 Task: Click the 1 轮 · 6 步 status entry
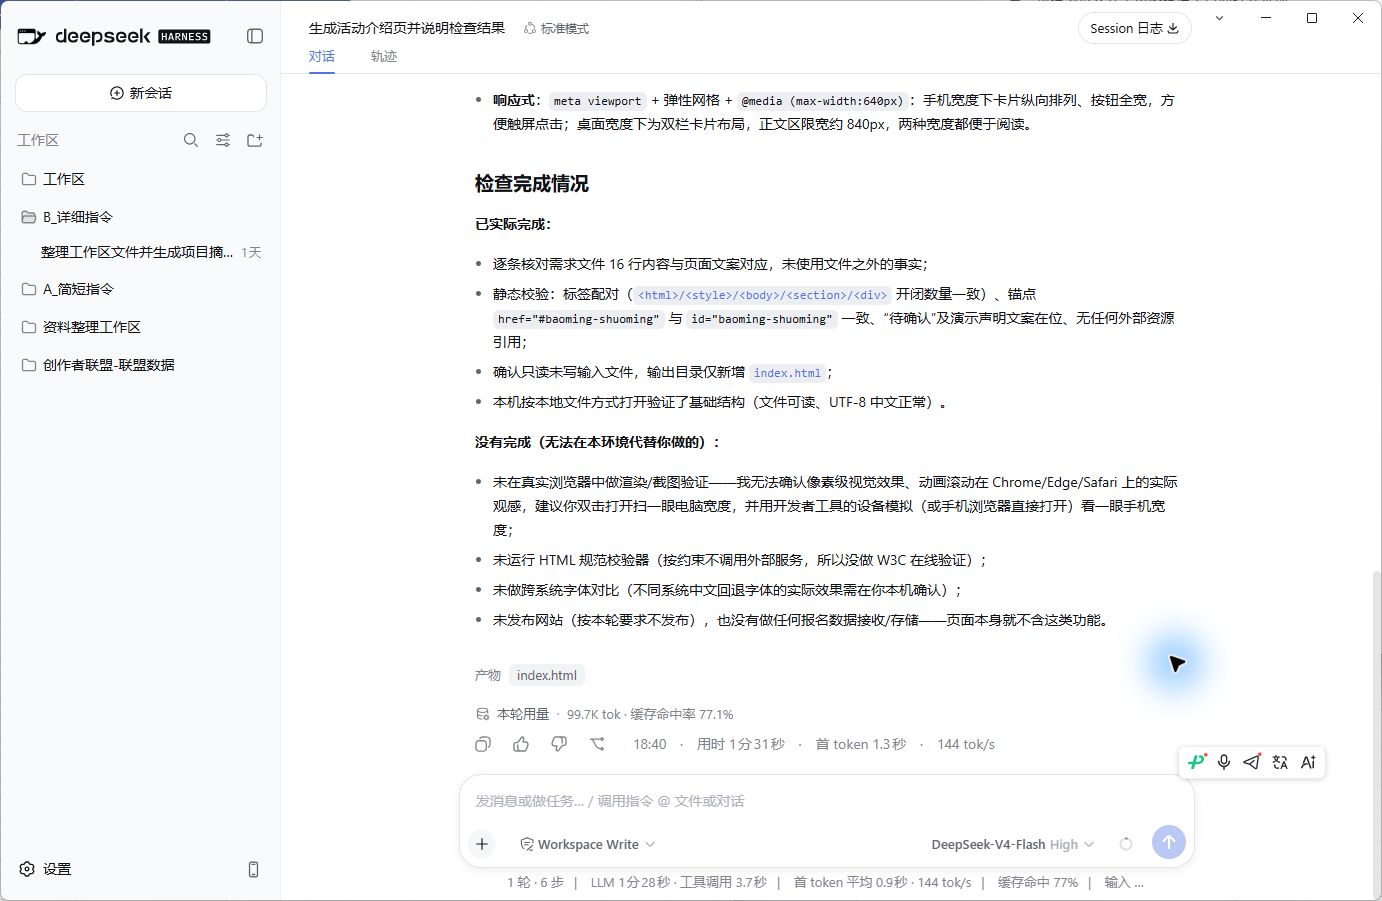[535, 882]
